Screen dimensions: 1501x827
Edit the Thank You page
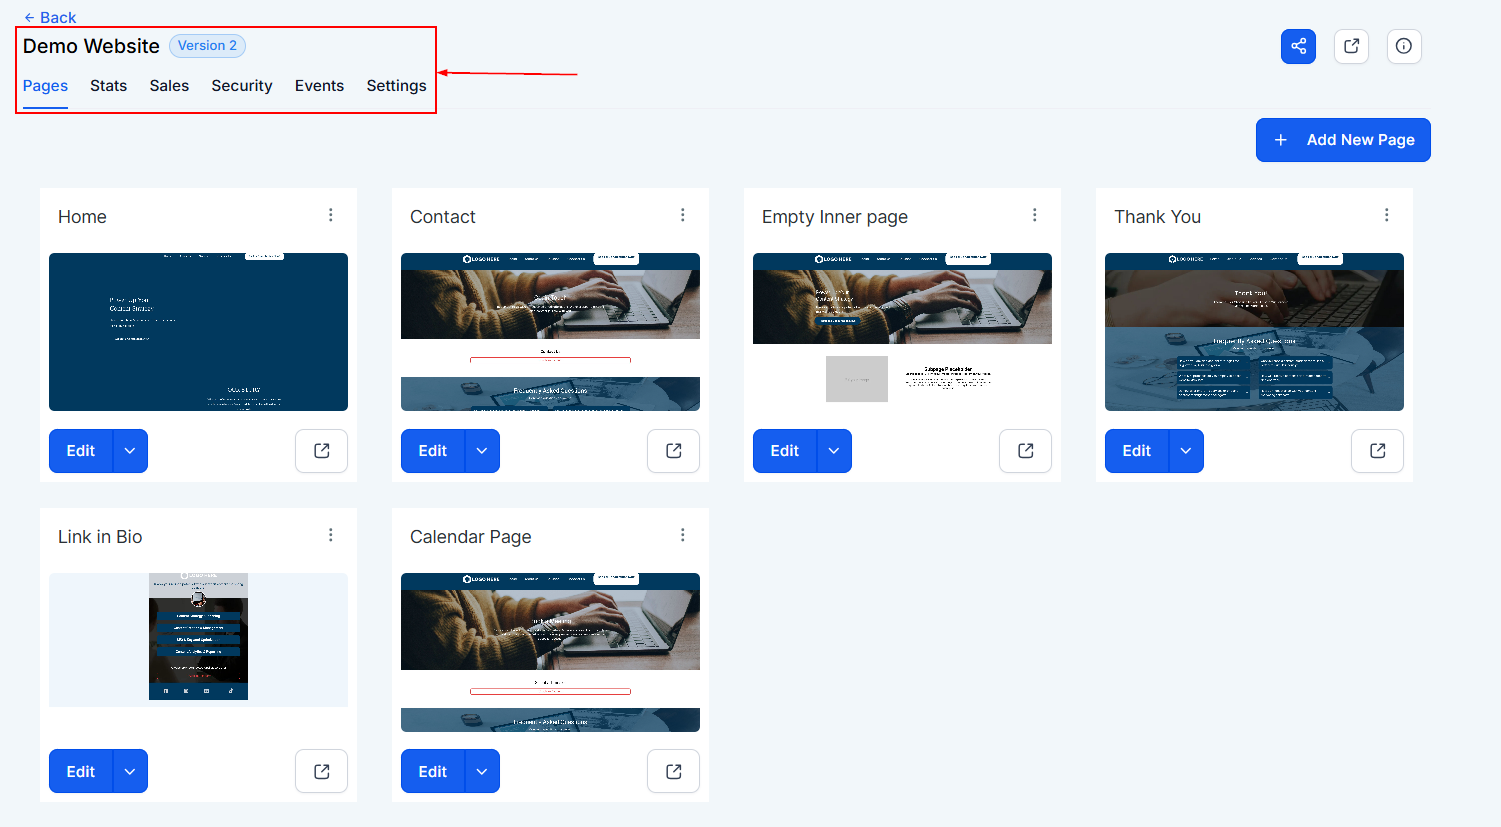point(1137,451)
